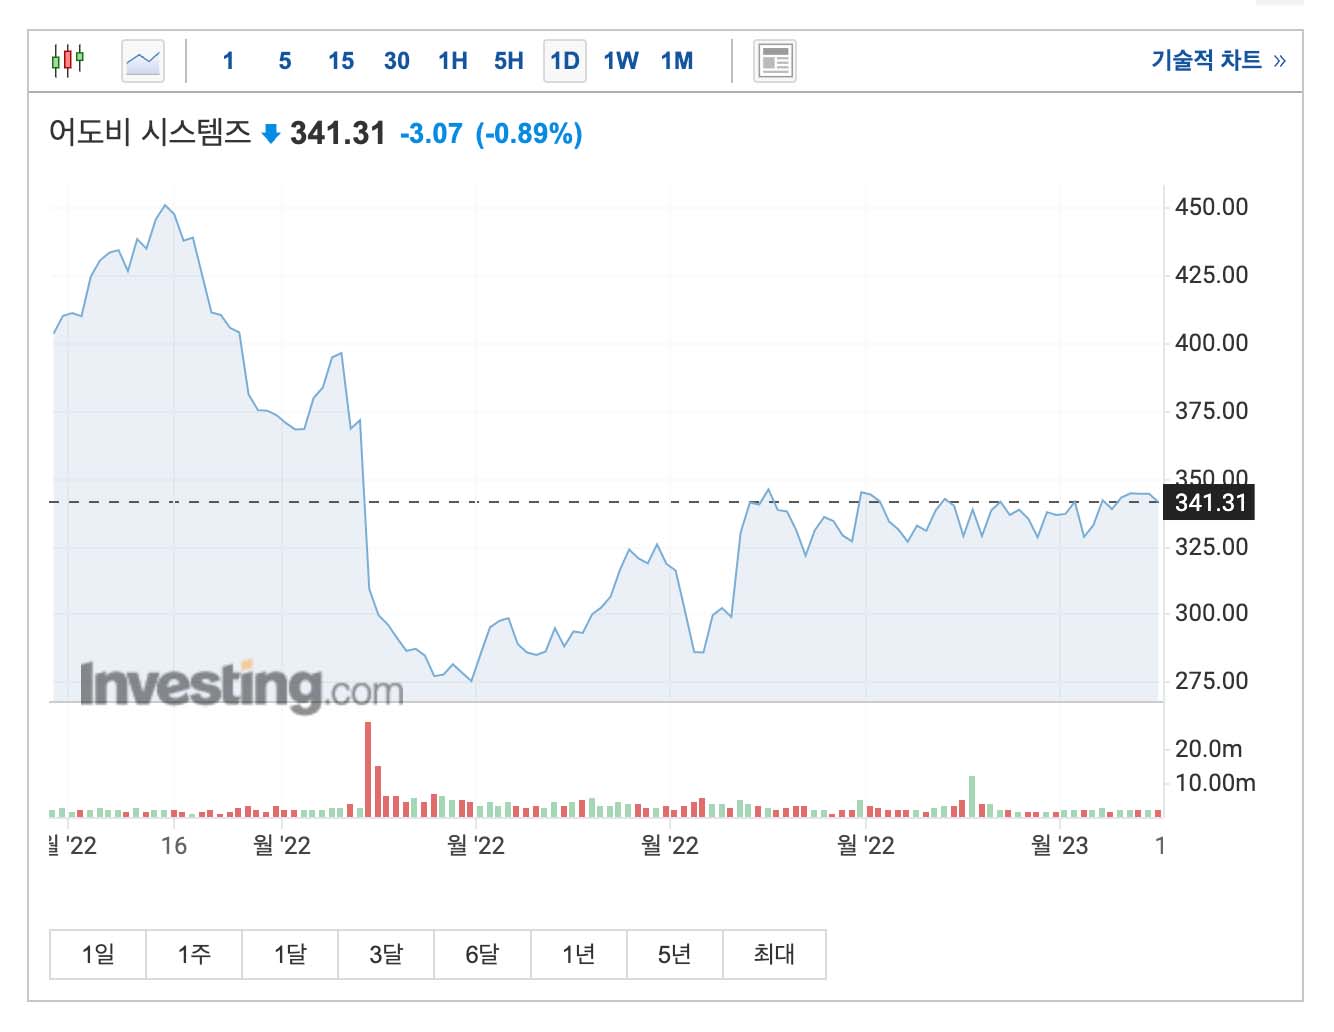Show the 5년 time range
Viewport: 1334px width, 1032px height.
pyautogui.click(x=674, y=954)
